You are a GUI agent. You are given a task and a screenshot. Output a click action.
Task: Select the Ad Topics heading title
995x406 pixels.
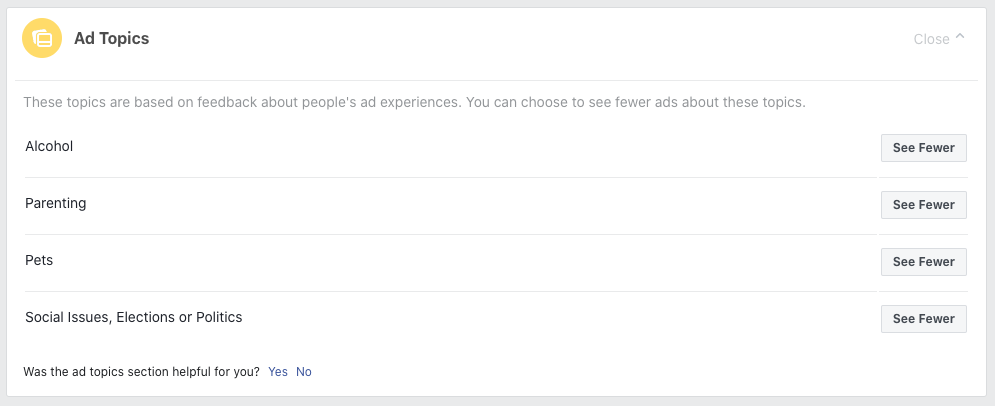pos(112,39)
